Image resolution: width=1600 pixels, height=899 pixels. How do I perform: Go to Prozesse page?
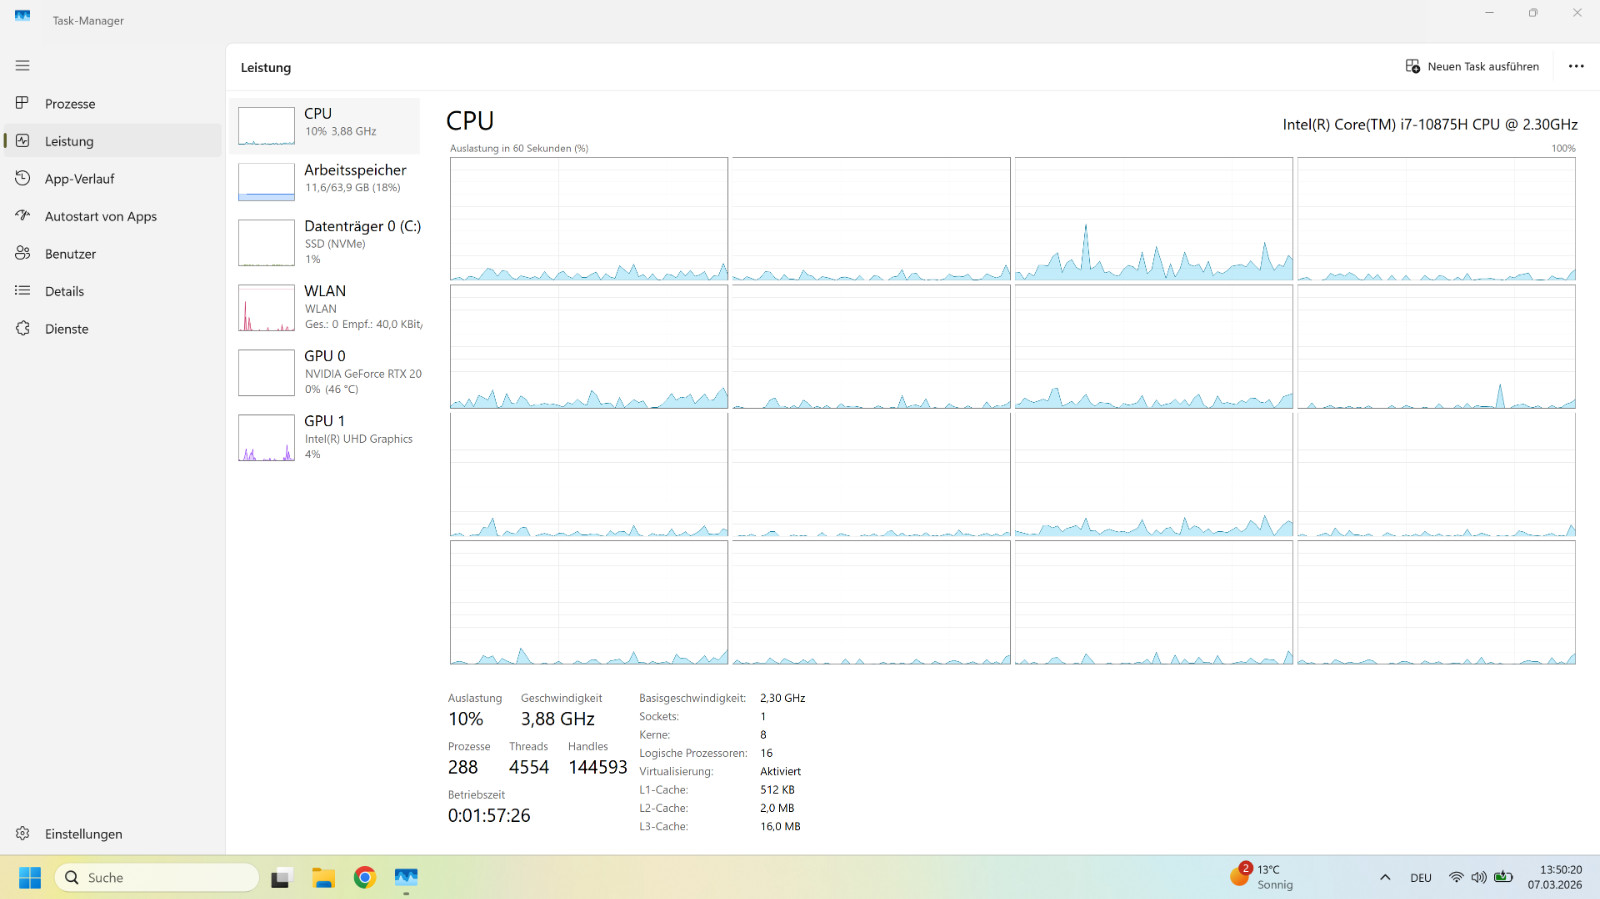point(113,103)
